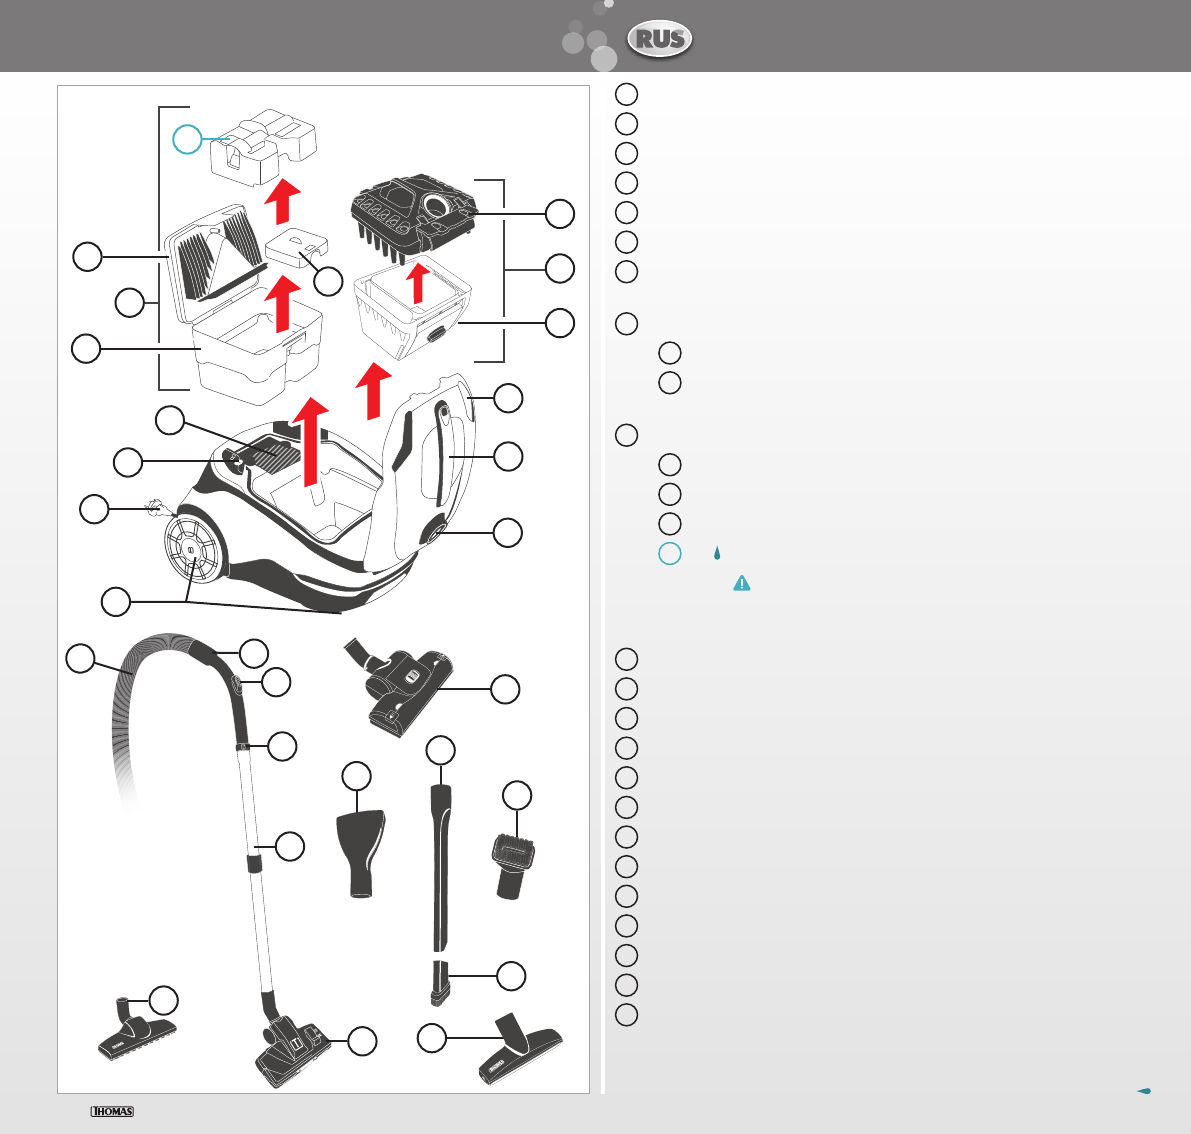Click the small teal arrow at bottom right

coord(1144,1091)
